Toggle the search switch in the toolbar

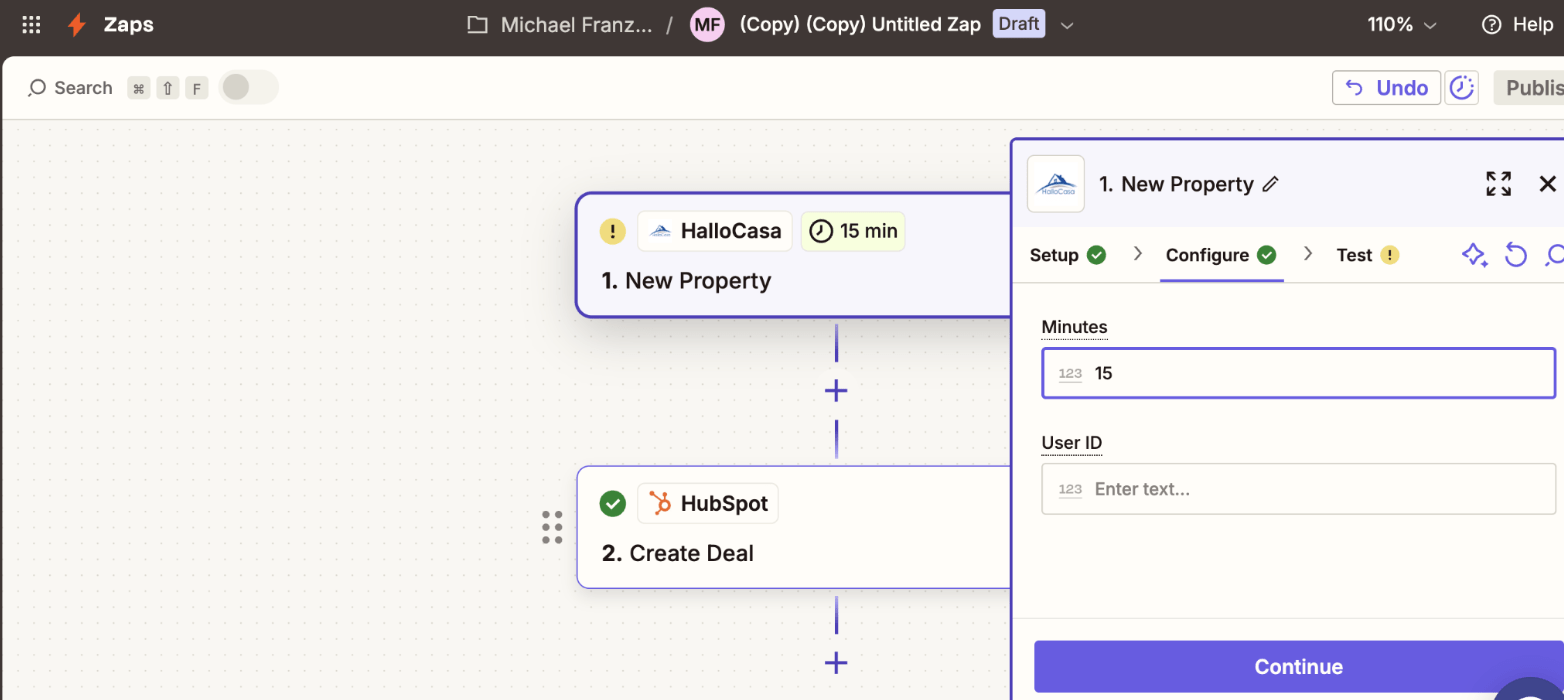click(x=247, y=88)
